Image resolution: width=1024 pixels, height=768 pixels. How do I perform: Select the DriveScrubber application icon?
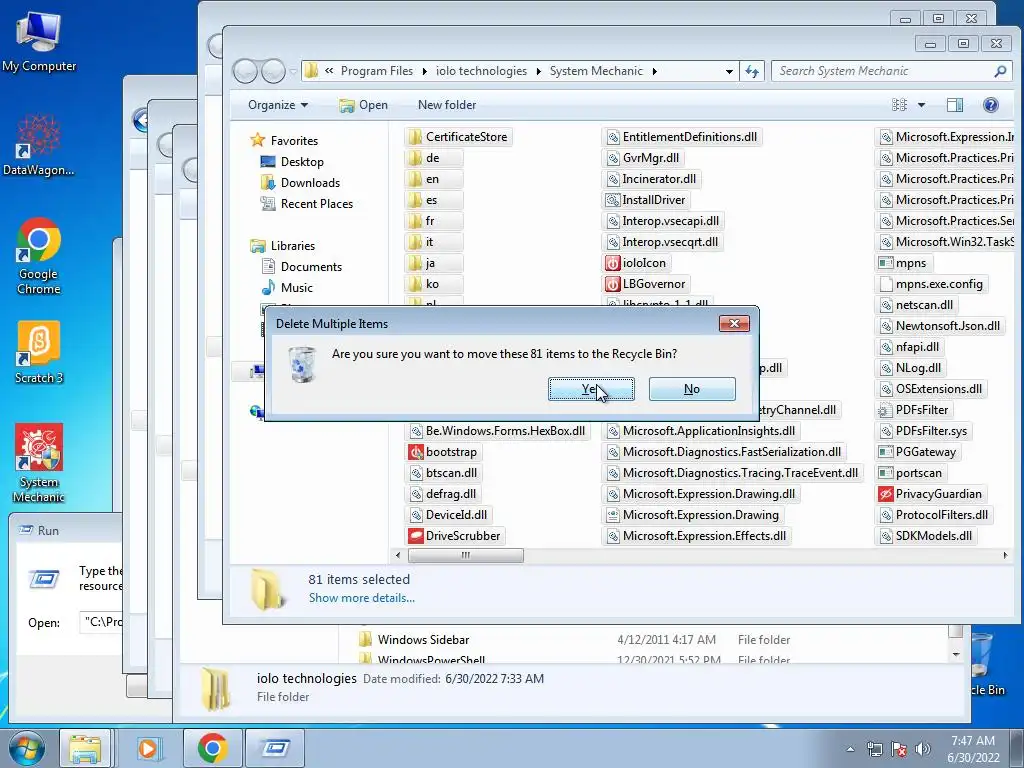[416, 536]
